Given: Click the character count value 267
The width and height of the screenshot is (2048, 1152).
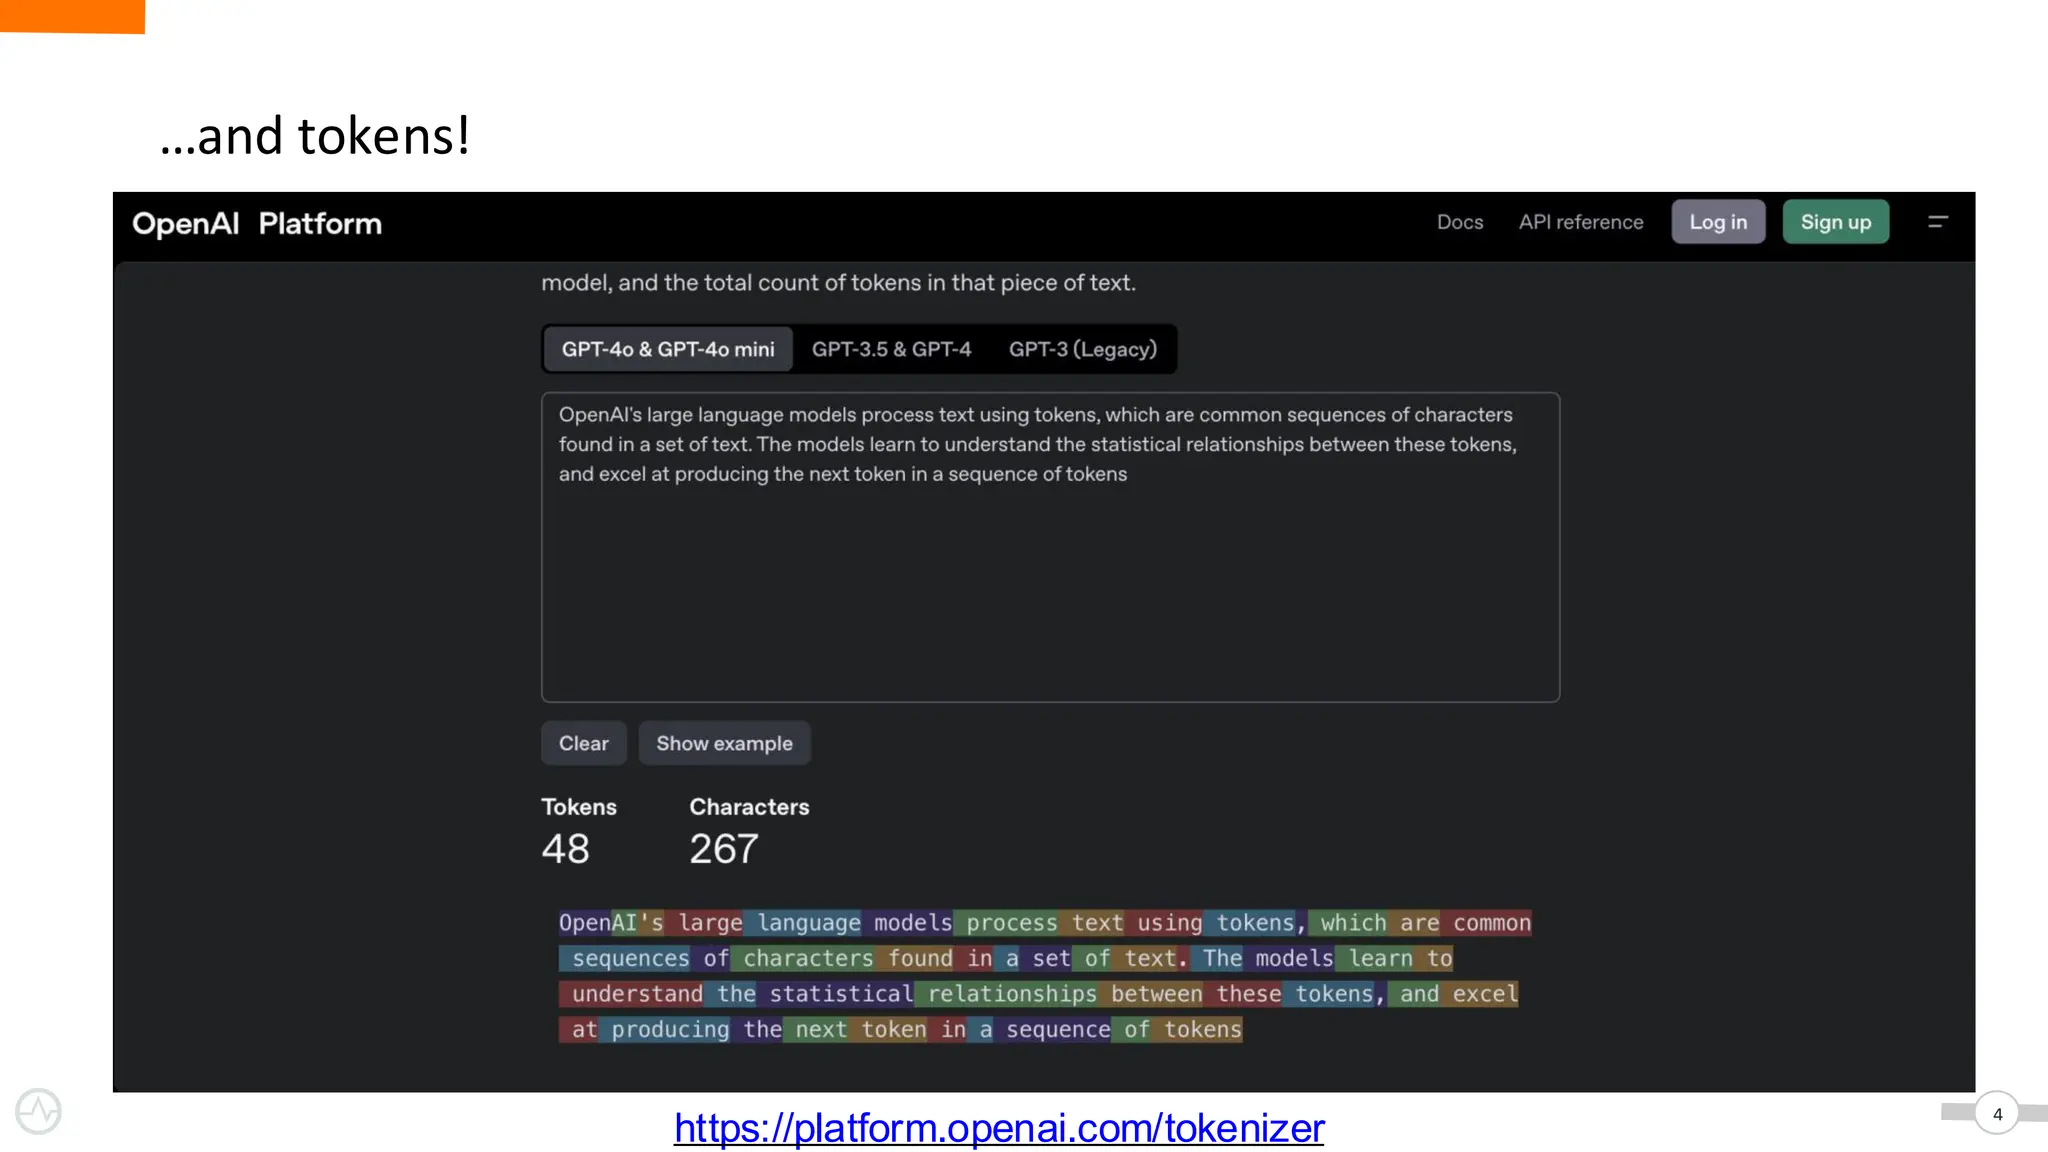Looking at the screenshot, I should pyautogui.click(x=724, y=849).
